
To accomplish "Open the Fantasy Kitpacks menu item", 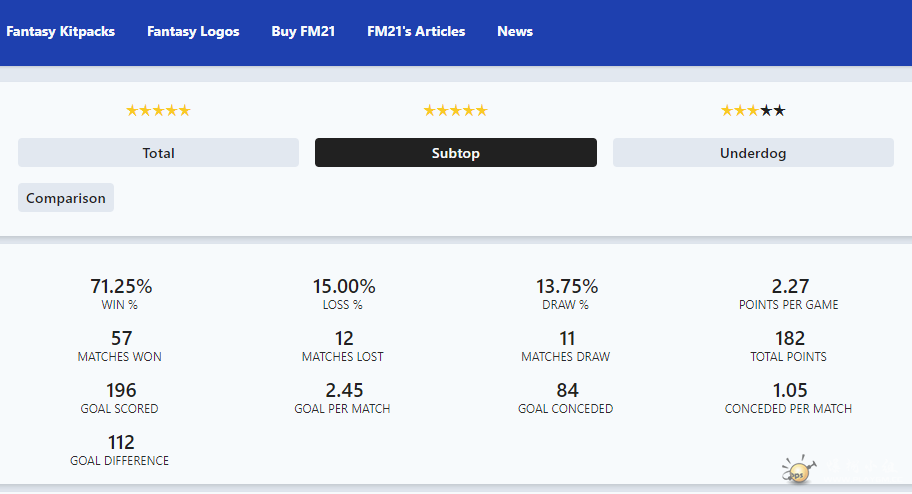I will click(60, 31).
